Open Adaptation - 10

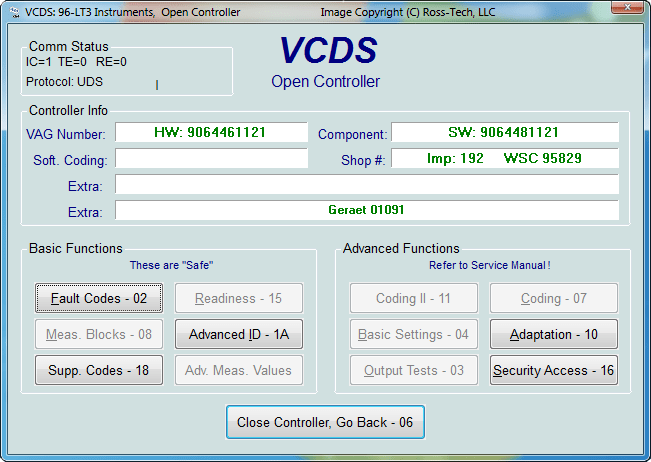tap(553, 334)
